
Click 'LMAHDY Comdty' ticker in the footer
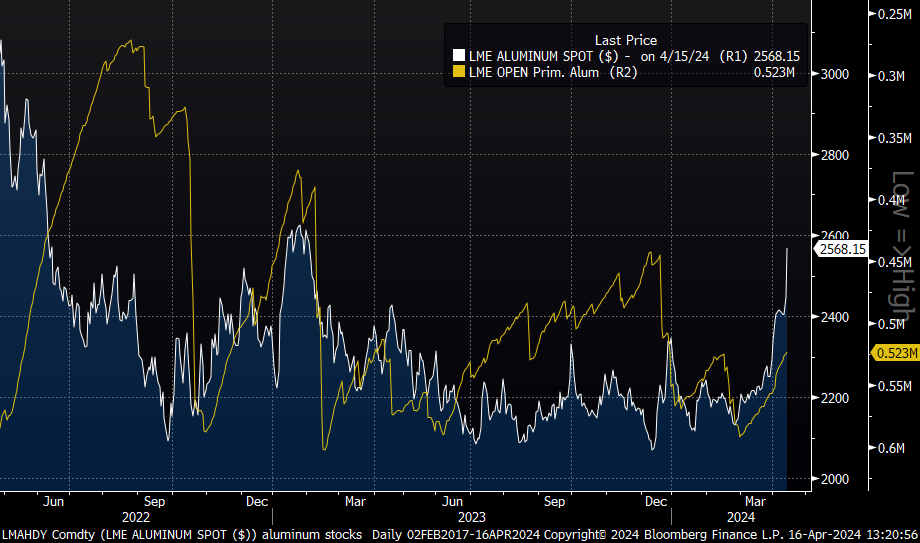click(48, 535)
